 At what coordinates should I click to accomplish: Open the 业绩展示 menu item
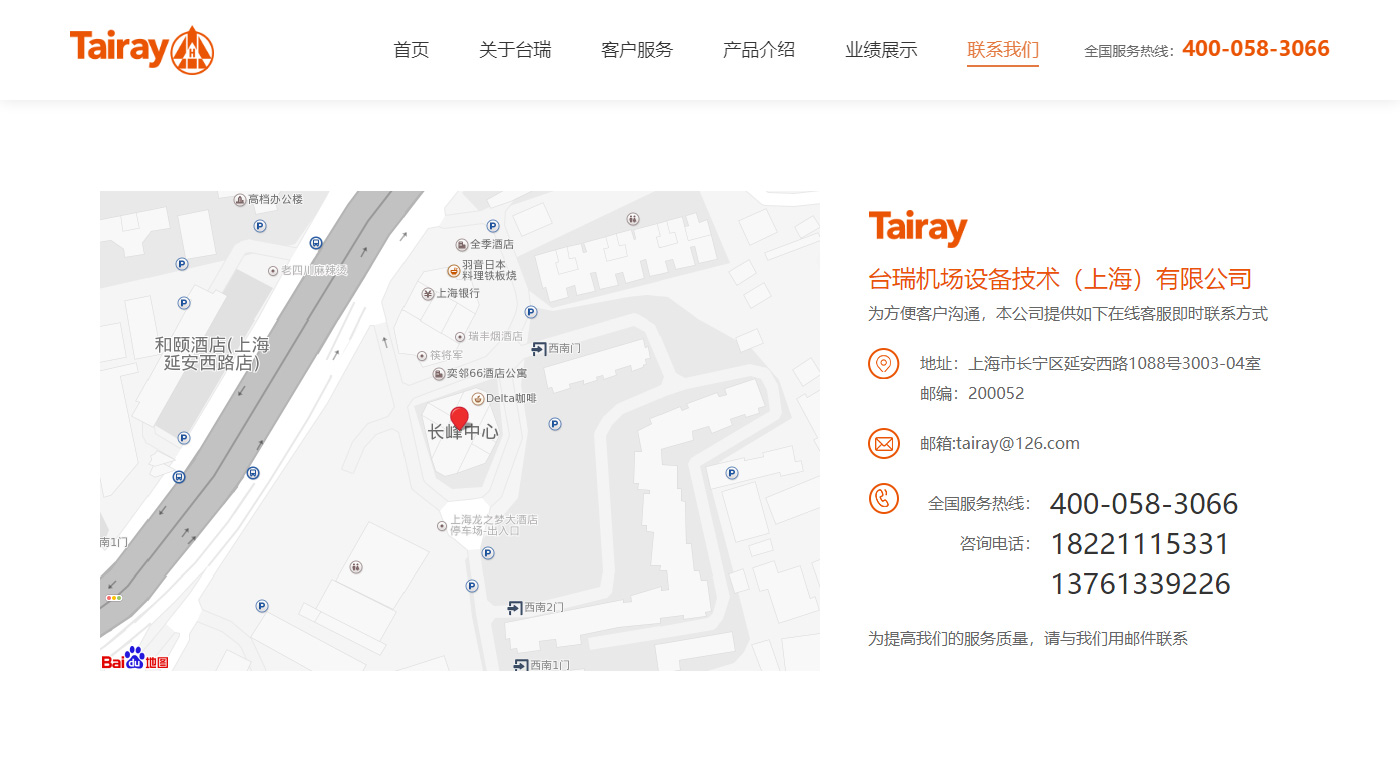[x=881, y=50]
